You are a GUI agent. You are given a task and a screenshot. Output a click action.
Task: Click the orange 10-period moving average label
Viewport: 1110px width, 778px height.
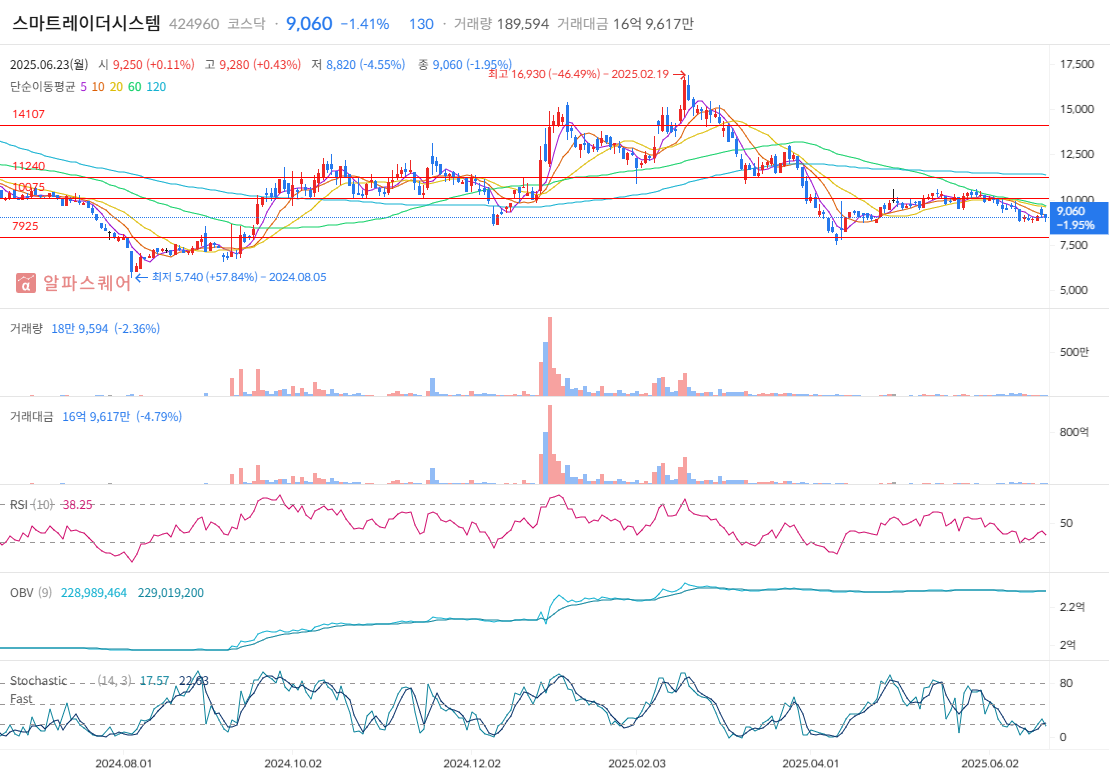point(98,86)
